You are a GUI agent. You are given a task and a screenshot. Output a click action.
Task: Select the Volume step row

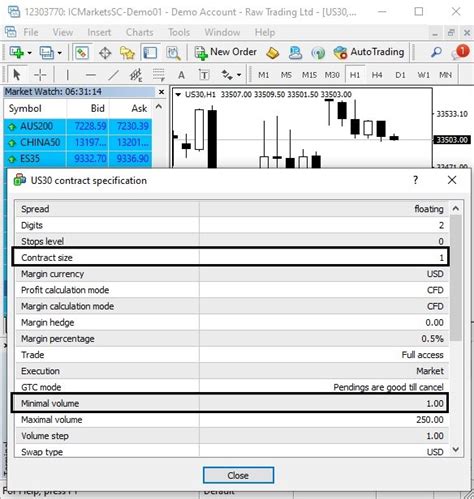point(232,436)
